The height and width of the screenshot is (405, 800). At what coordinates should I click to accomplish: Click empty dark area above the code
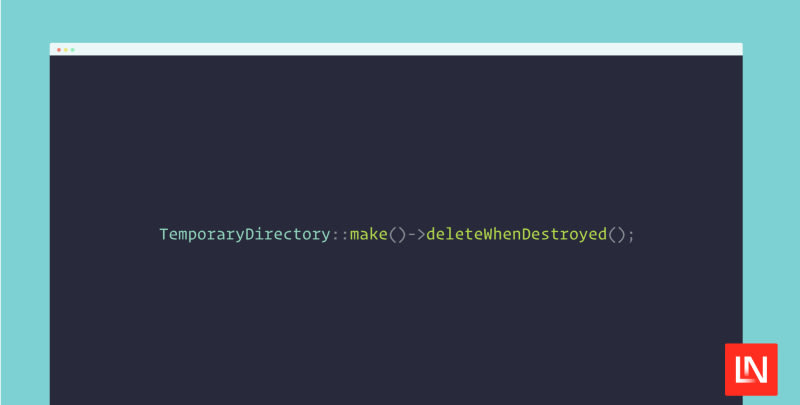396,138
